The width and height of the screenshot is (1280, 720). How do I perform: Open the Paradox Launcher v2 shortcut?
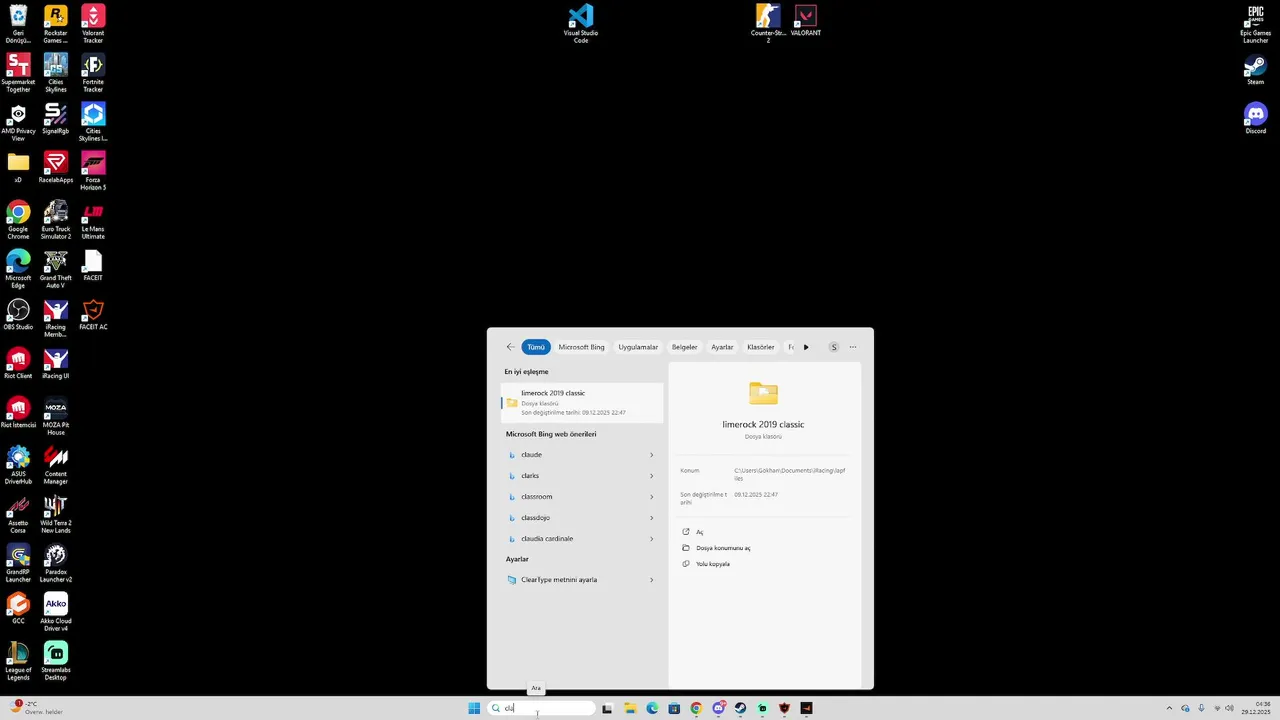(56, 563)
